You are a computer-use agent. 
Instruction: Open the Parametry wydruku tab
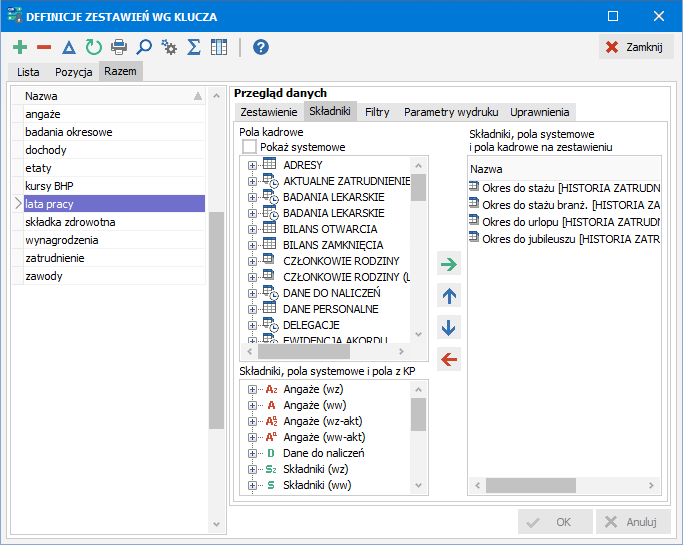[450, 112]
